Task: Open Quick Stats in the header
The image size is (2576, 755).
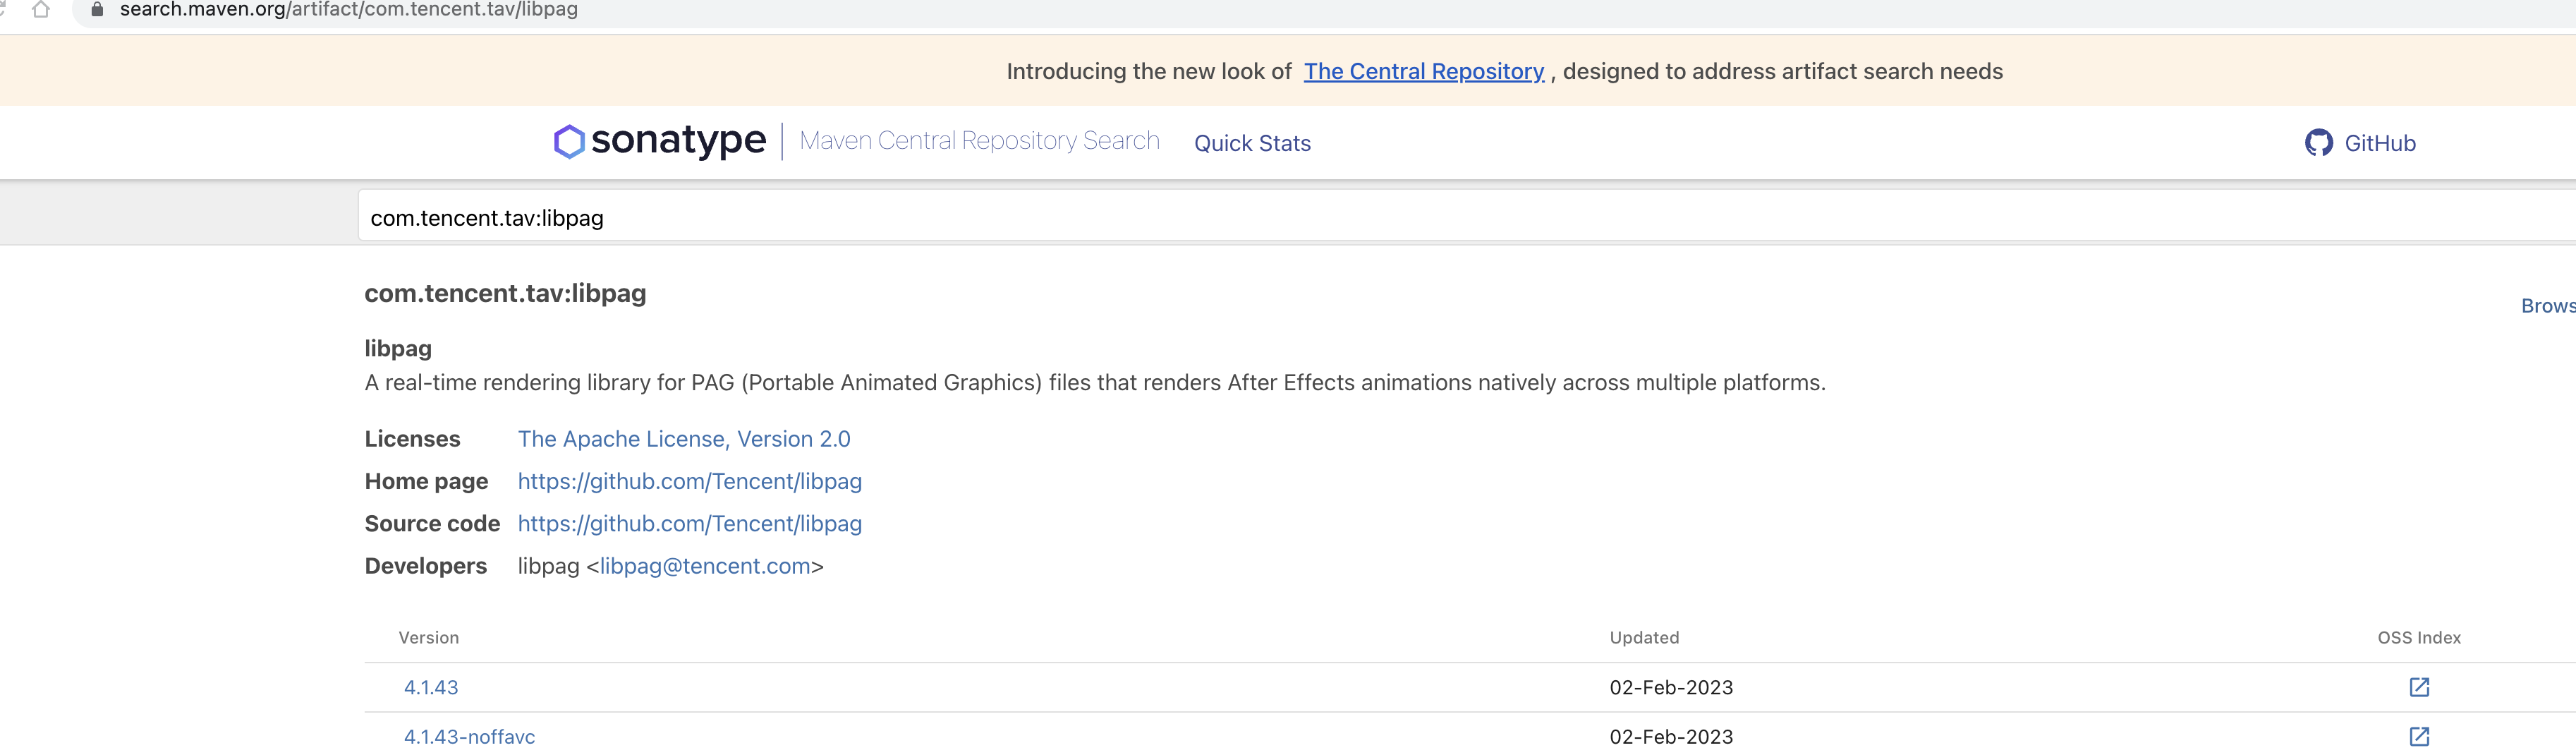Action: click(x=1252, y=144)
